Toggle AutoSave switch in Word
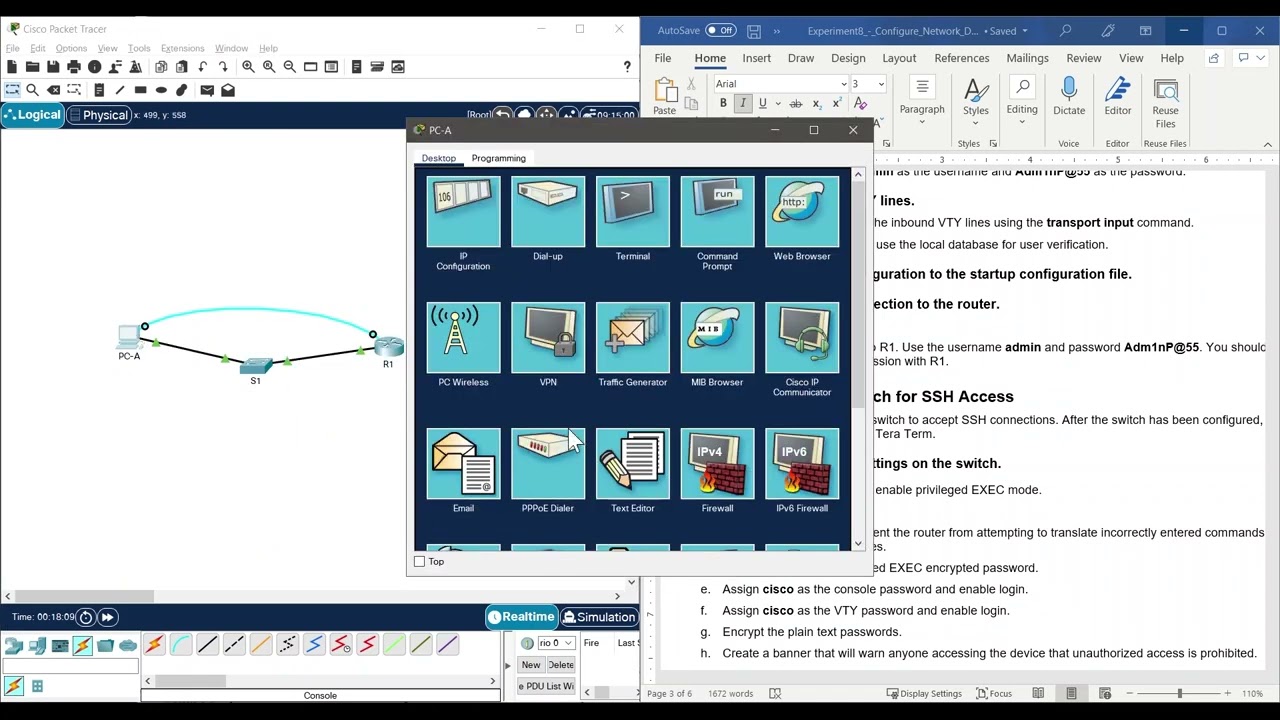Viewport: 1280px width, 720px height. (720, 31)
